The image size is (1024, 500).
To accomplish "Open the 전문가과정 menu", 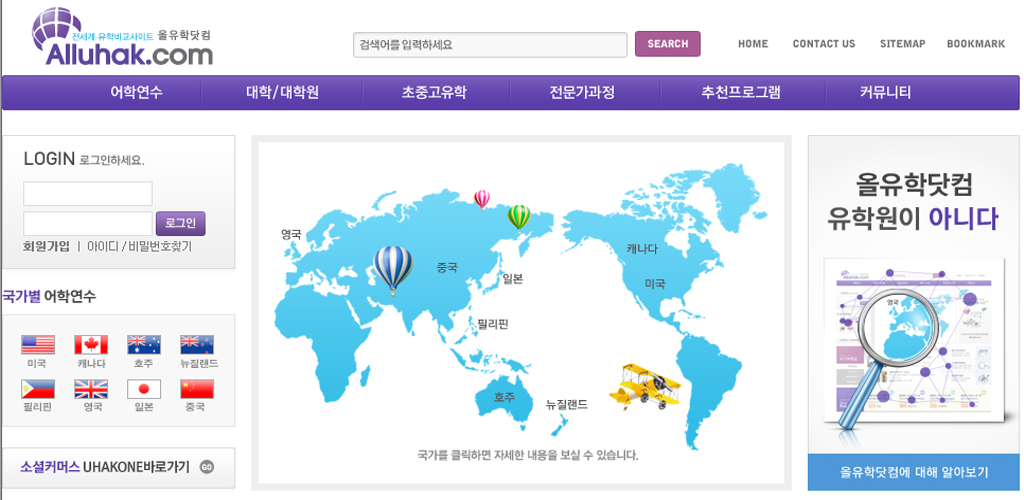I will point(582,93).
